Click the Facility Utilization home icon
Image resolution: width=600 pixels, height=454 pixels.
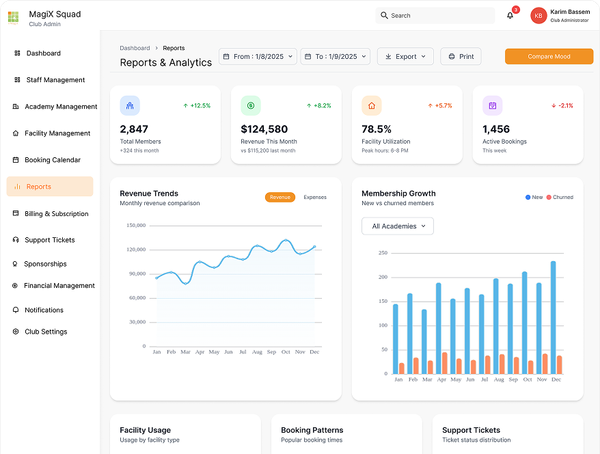point(372,106)
